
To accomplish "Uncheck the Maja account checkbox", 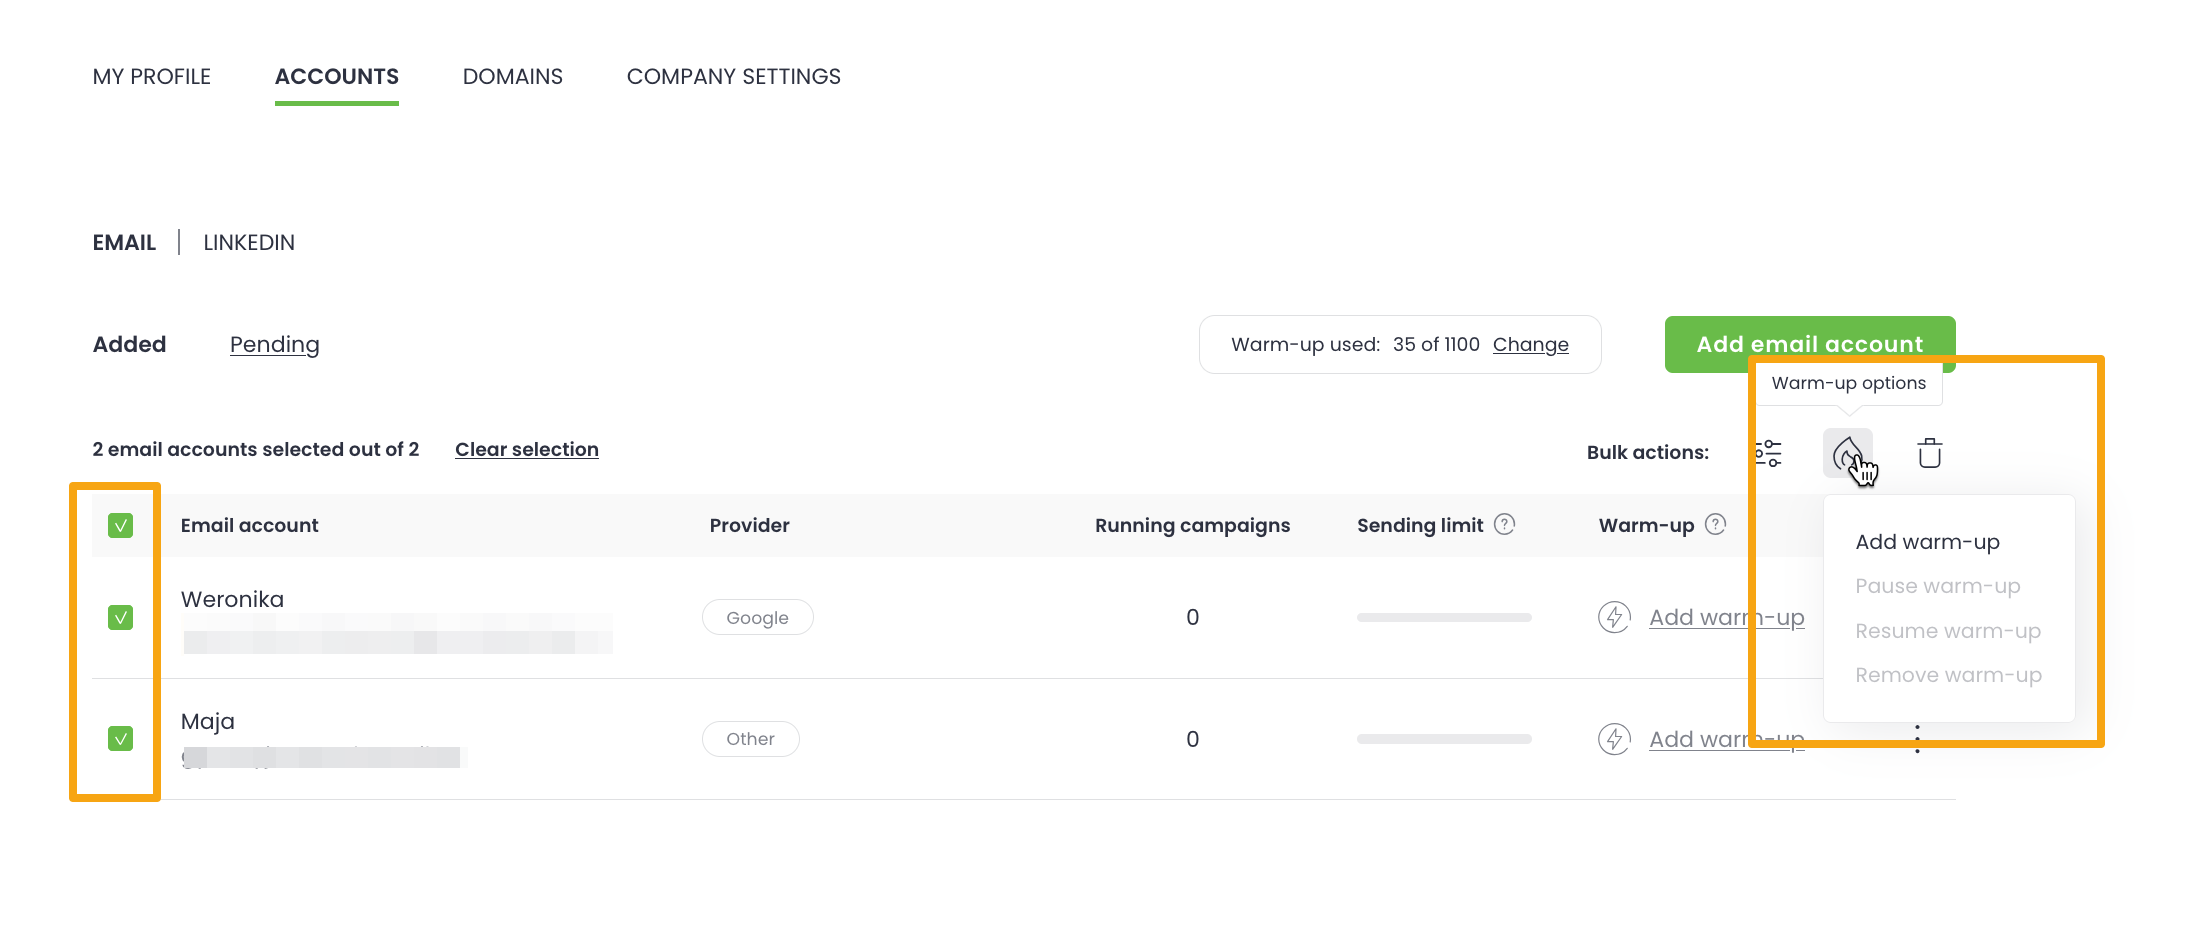I will (120, 739).
